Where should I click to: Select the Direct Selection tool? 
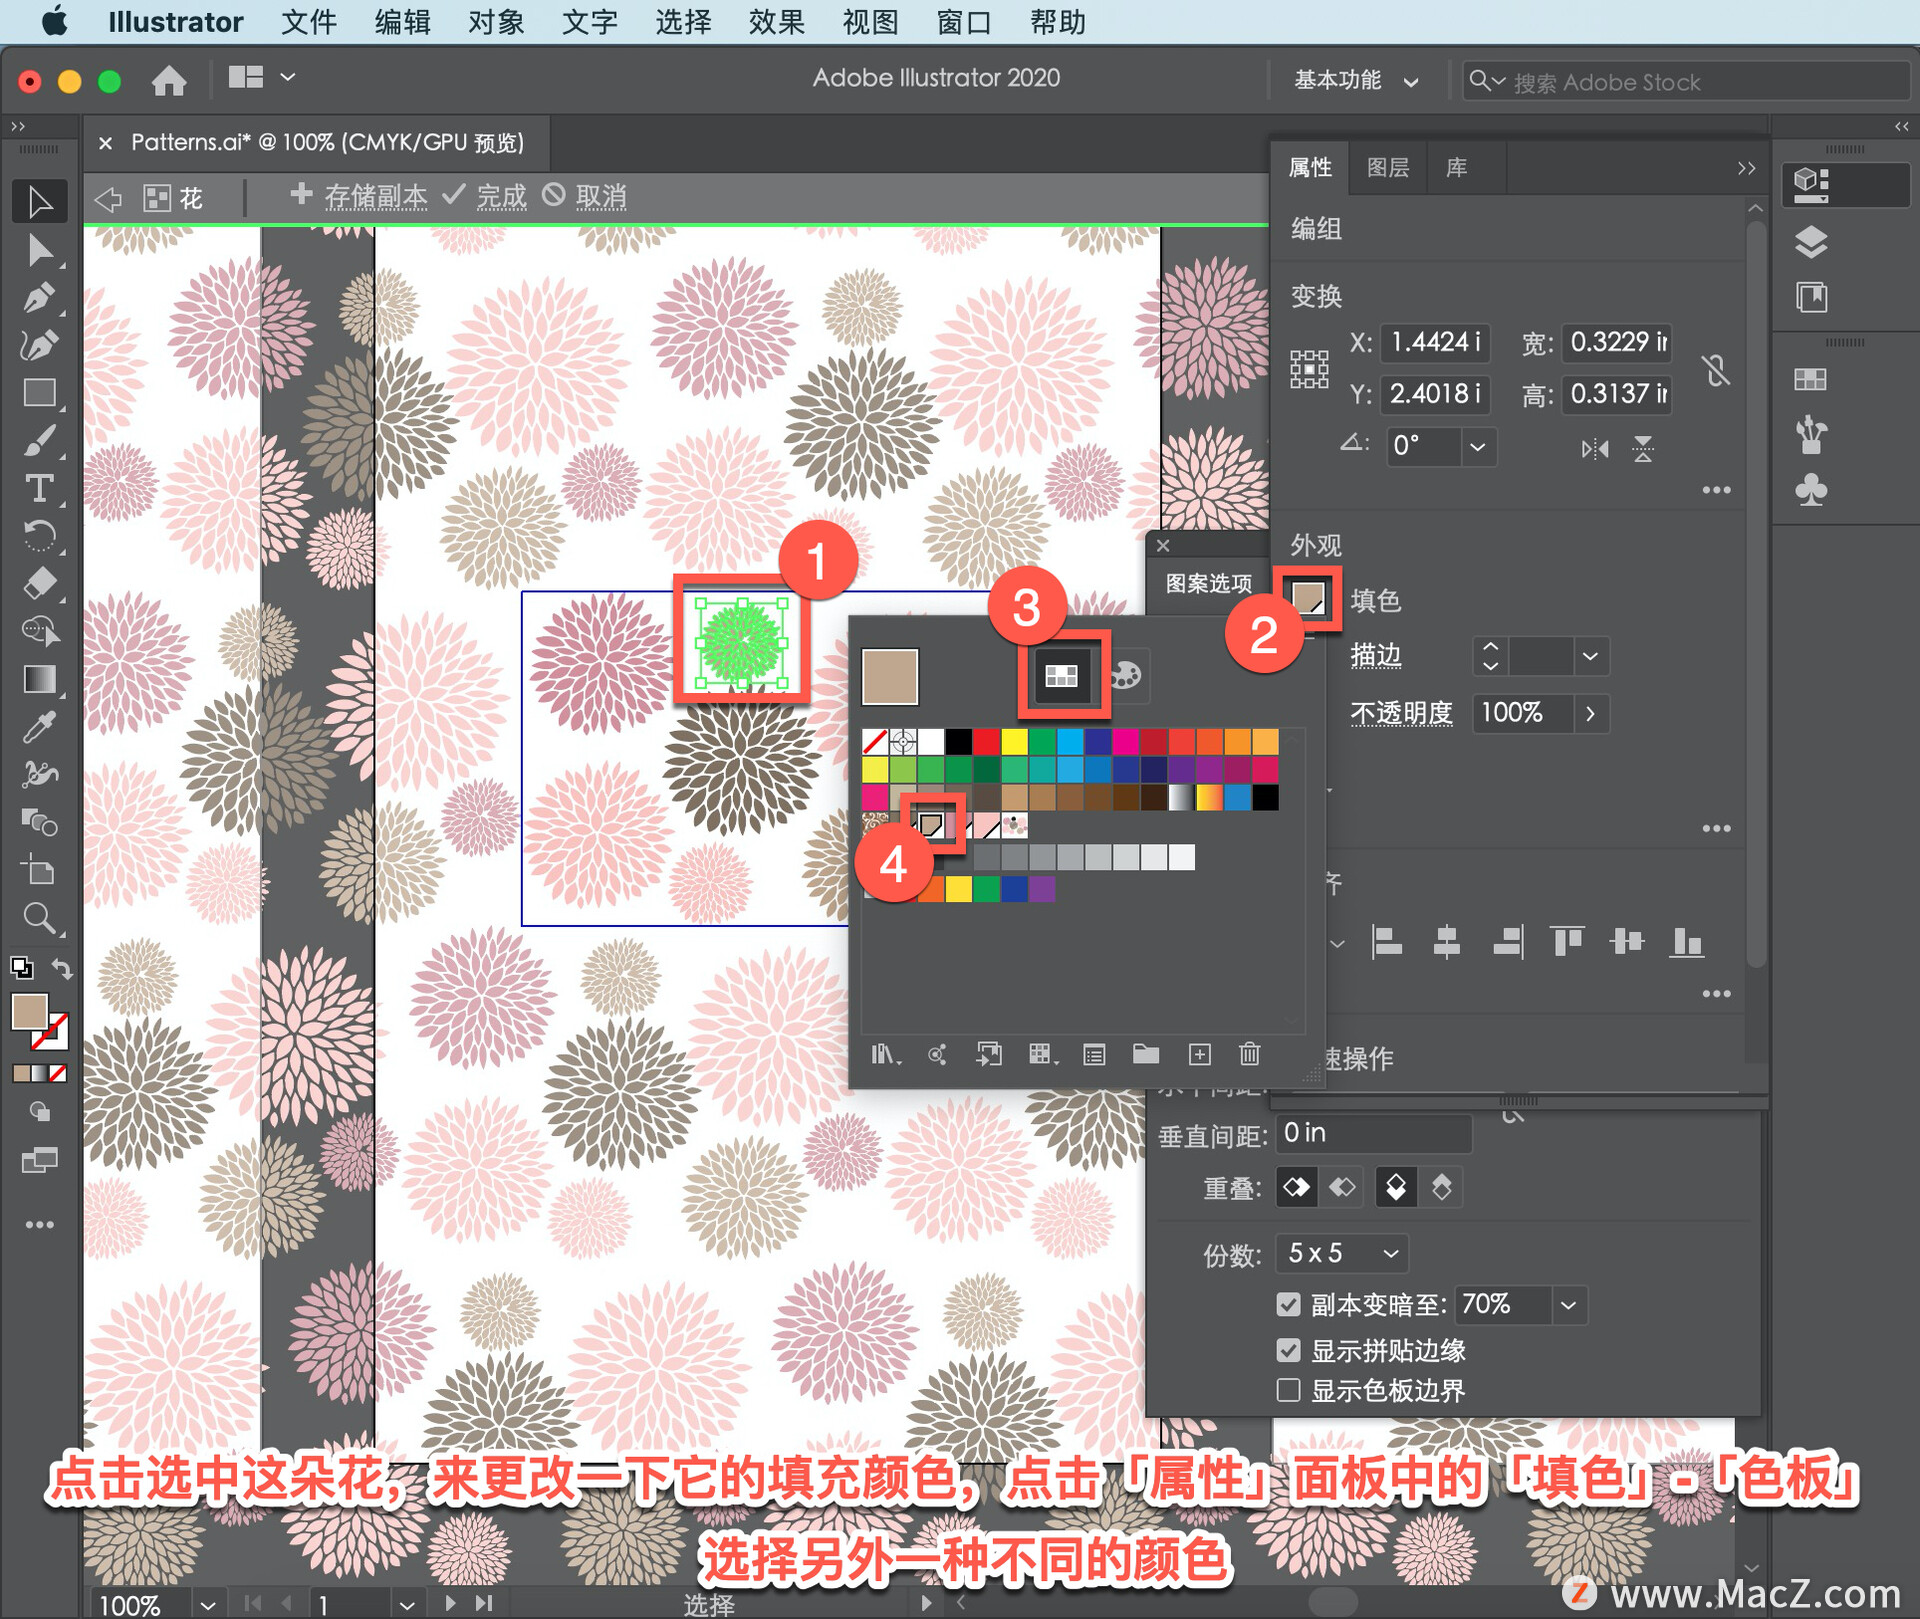click(x=40, y=250)
